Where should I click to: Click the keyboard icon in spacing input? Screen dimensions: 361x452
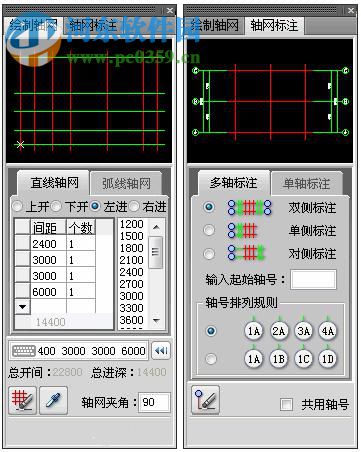click(23, 351)
